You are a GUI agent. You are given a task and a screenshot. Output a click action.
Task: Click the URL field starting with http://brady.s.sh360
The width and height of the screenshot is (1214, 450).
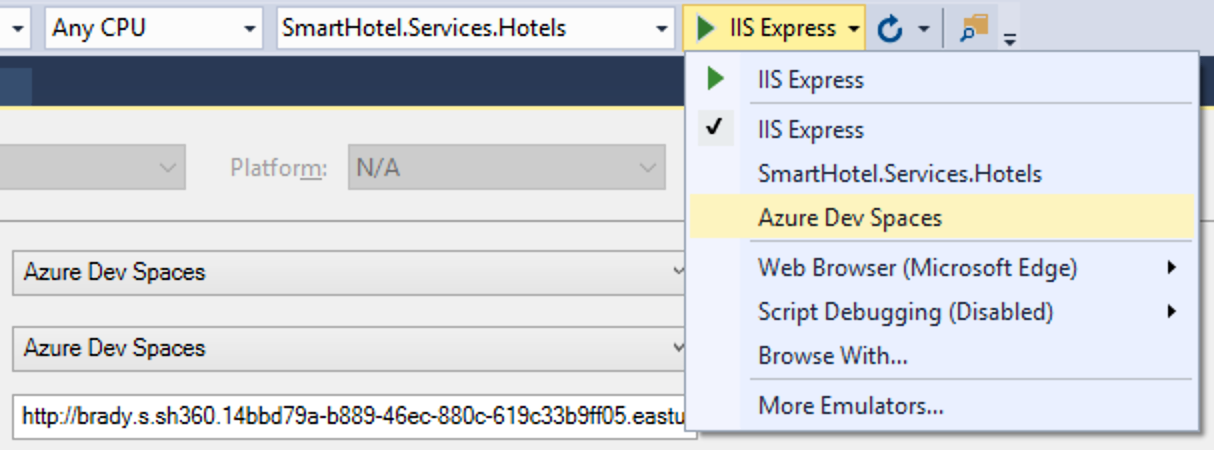(x=354, y=416)
